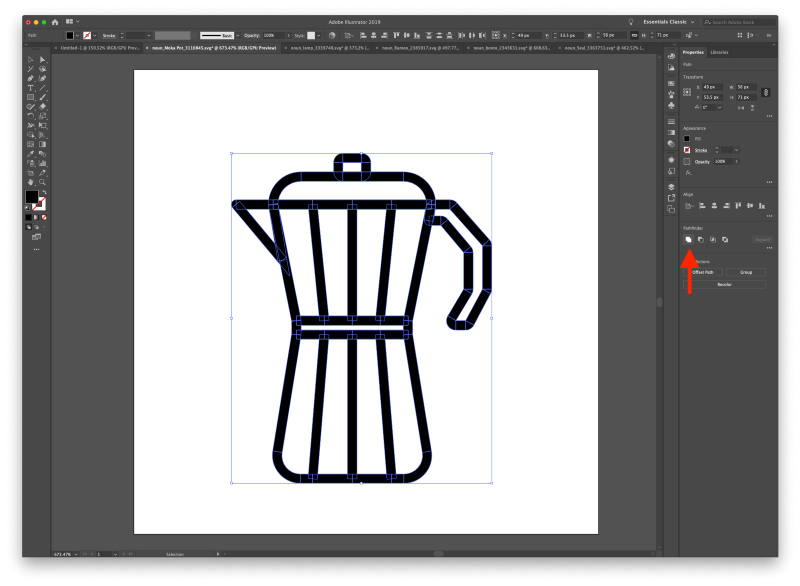This screenshot has height=586, width=800.
Task: Click Flip Horizontal icon in Transform
Action: click(741, 108)
